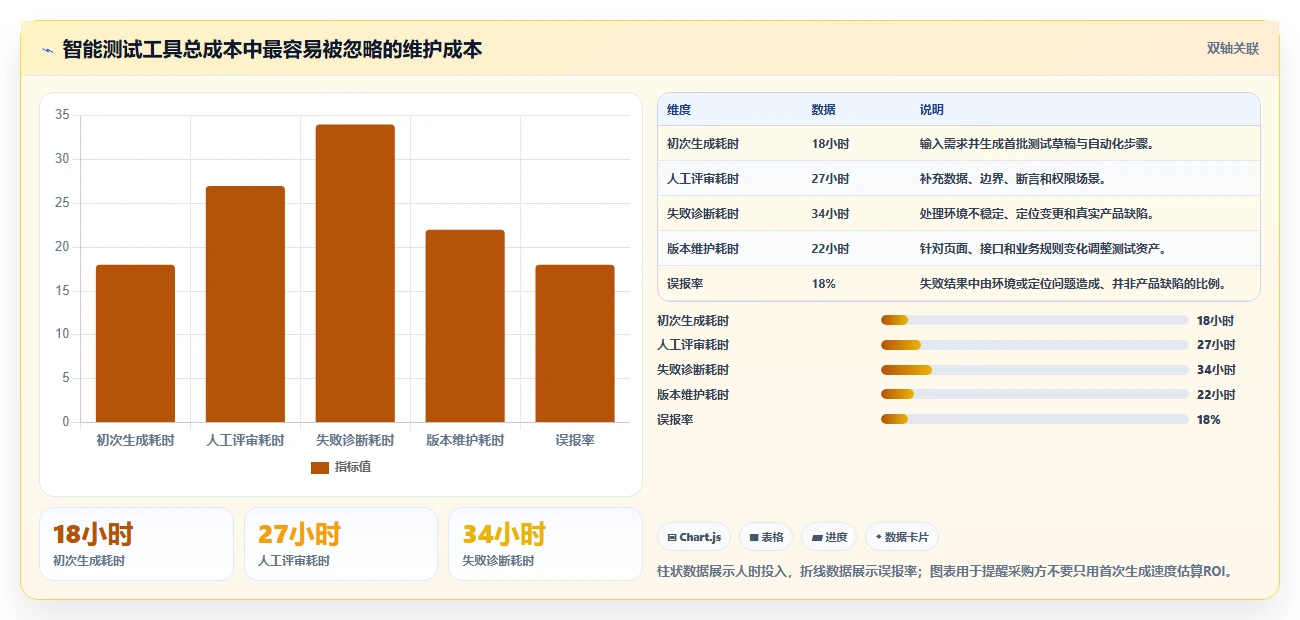
Task: Click the 进度 chip
Action: (829, 537)
